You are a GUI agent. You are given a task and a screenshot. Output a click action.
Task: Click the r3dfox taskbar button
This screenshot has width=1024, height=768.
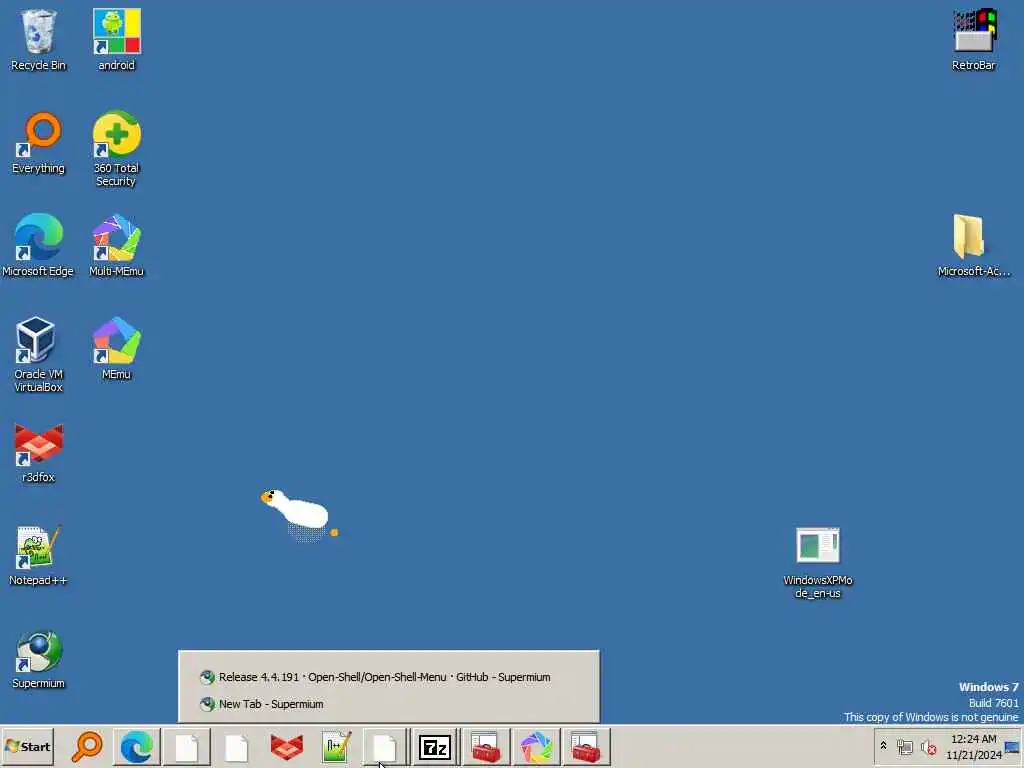click(287, 746)
